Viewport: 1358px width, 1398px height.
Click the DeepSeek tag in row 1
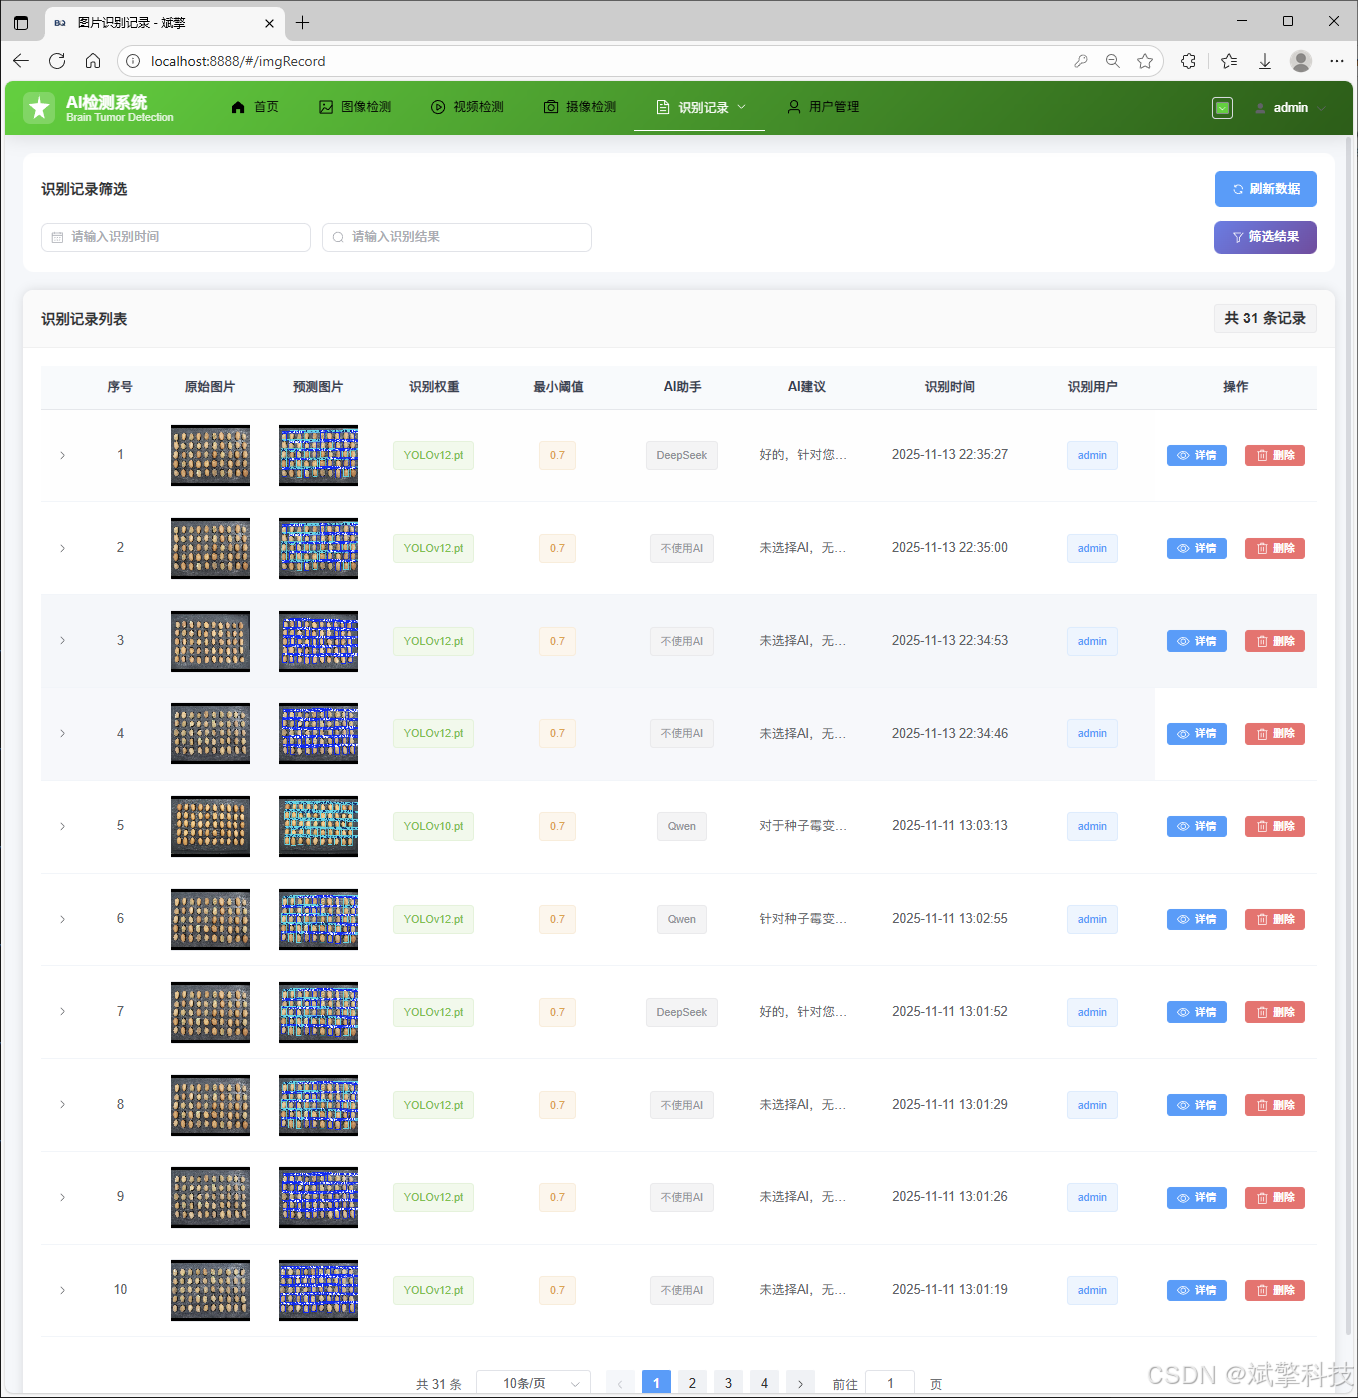[x=682, y=456]
